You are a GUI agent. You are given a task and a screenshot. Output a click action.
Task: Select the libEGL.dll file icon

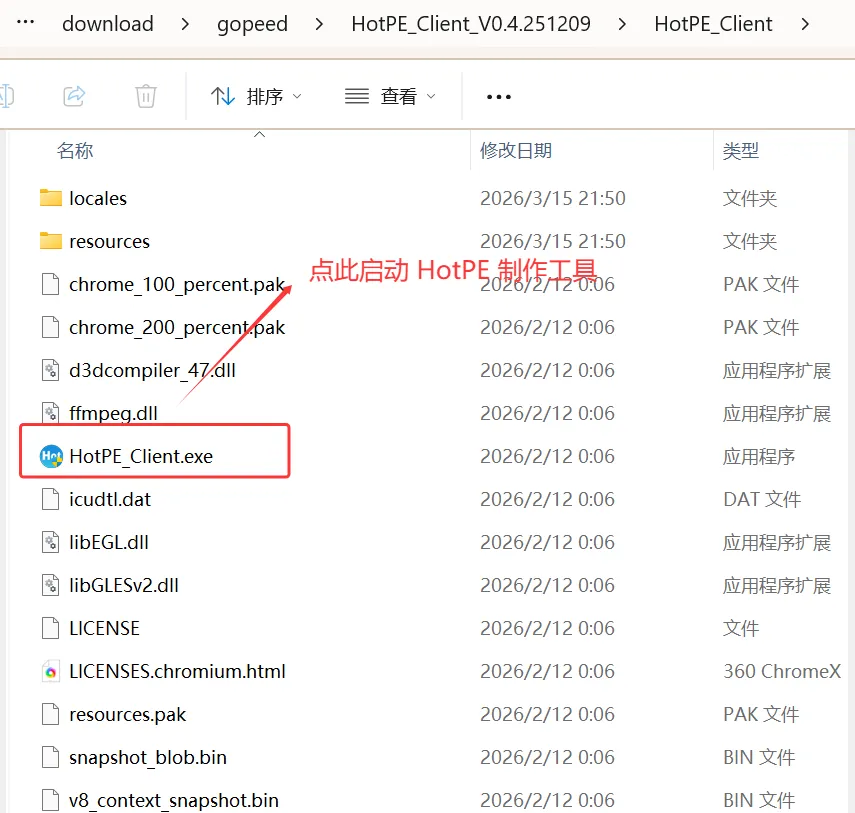coord(51,542)
